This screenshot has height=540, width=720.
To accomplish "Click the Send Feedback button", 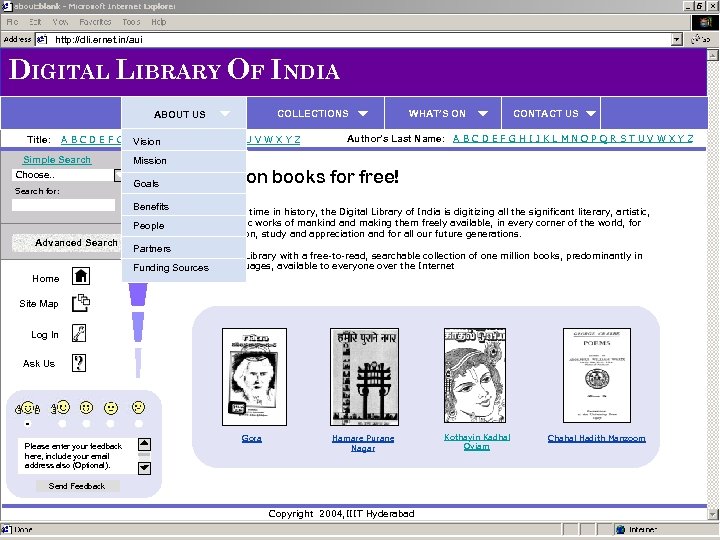I will [x=77, y=486].
